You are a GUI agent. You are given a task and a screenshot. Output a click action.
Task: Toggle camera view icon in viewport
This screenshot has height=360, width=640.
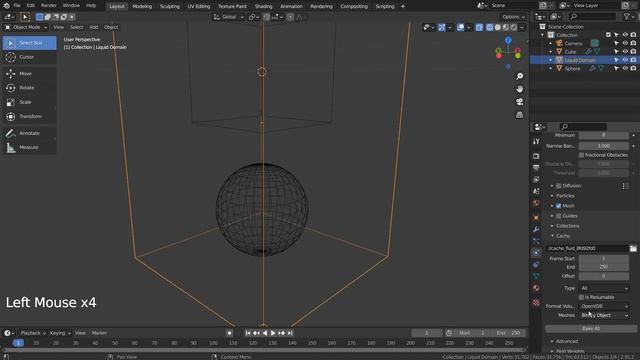tap(519, 102)
